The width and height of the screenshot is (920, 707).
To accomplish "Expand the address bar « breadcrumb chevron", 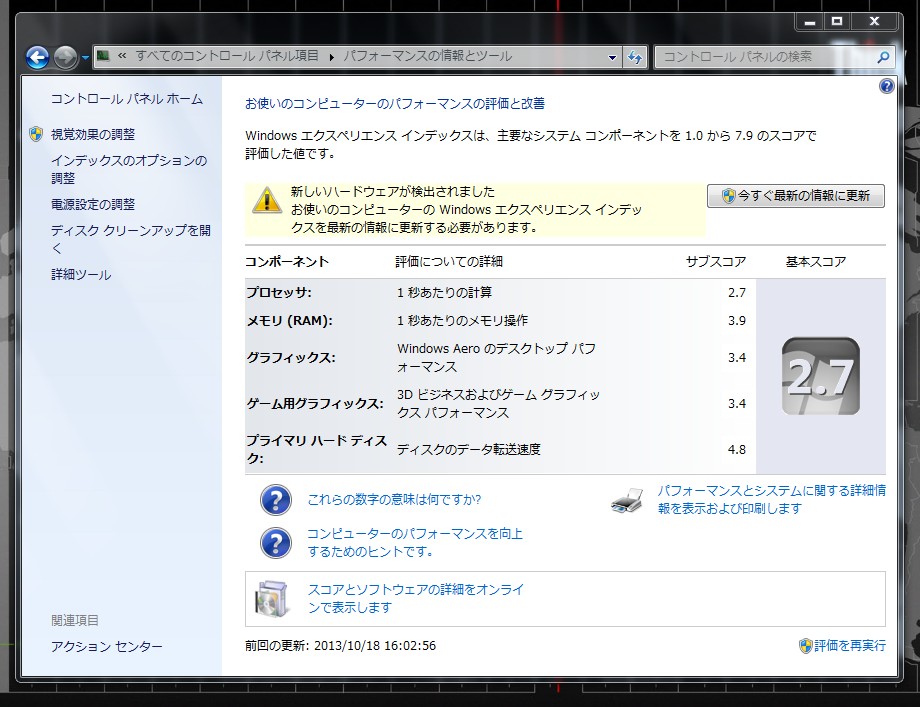I will (122, 56).
